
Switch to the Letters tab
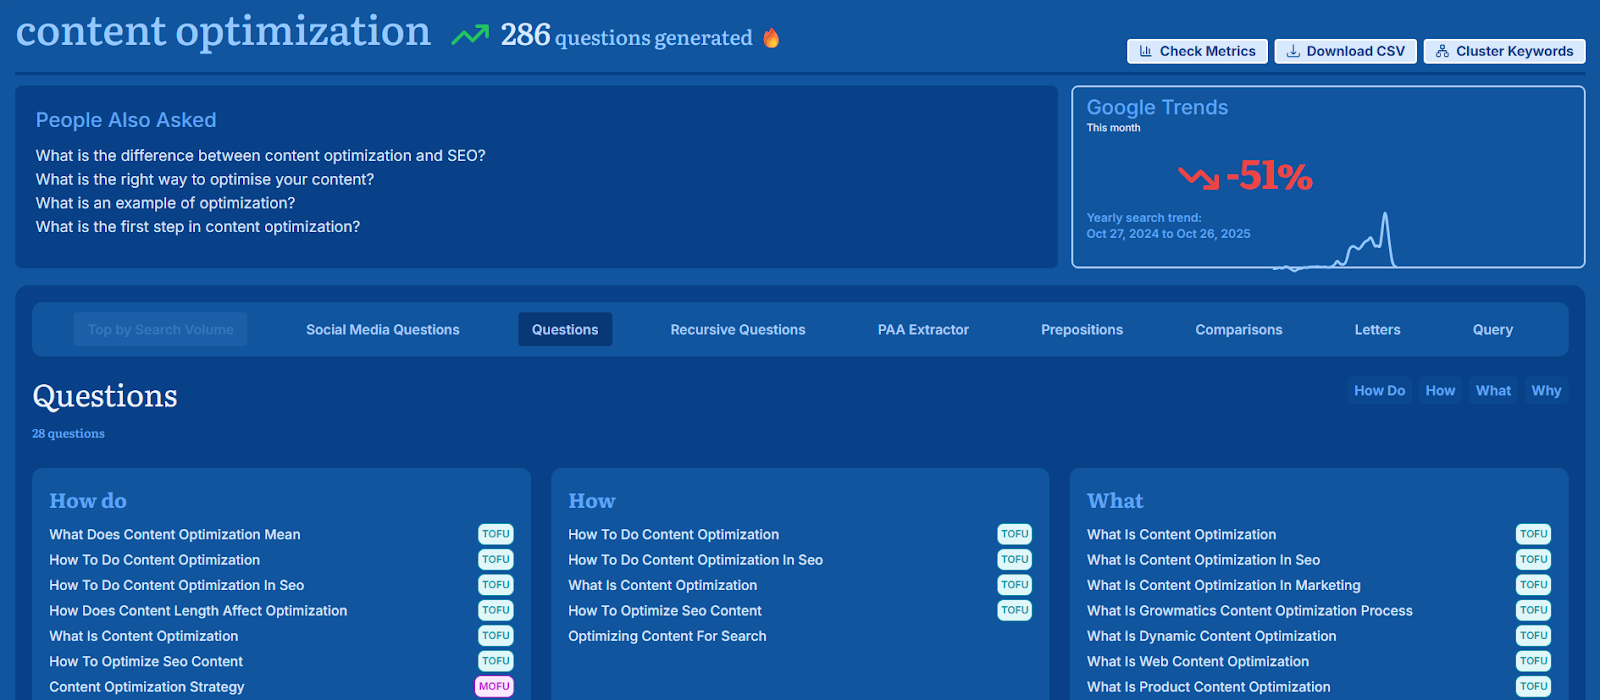click(x=1377, y=330)
